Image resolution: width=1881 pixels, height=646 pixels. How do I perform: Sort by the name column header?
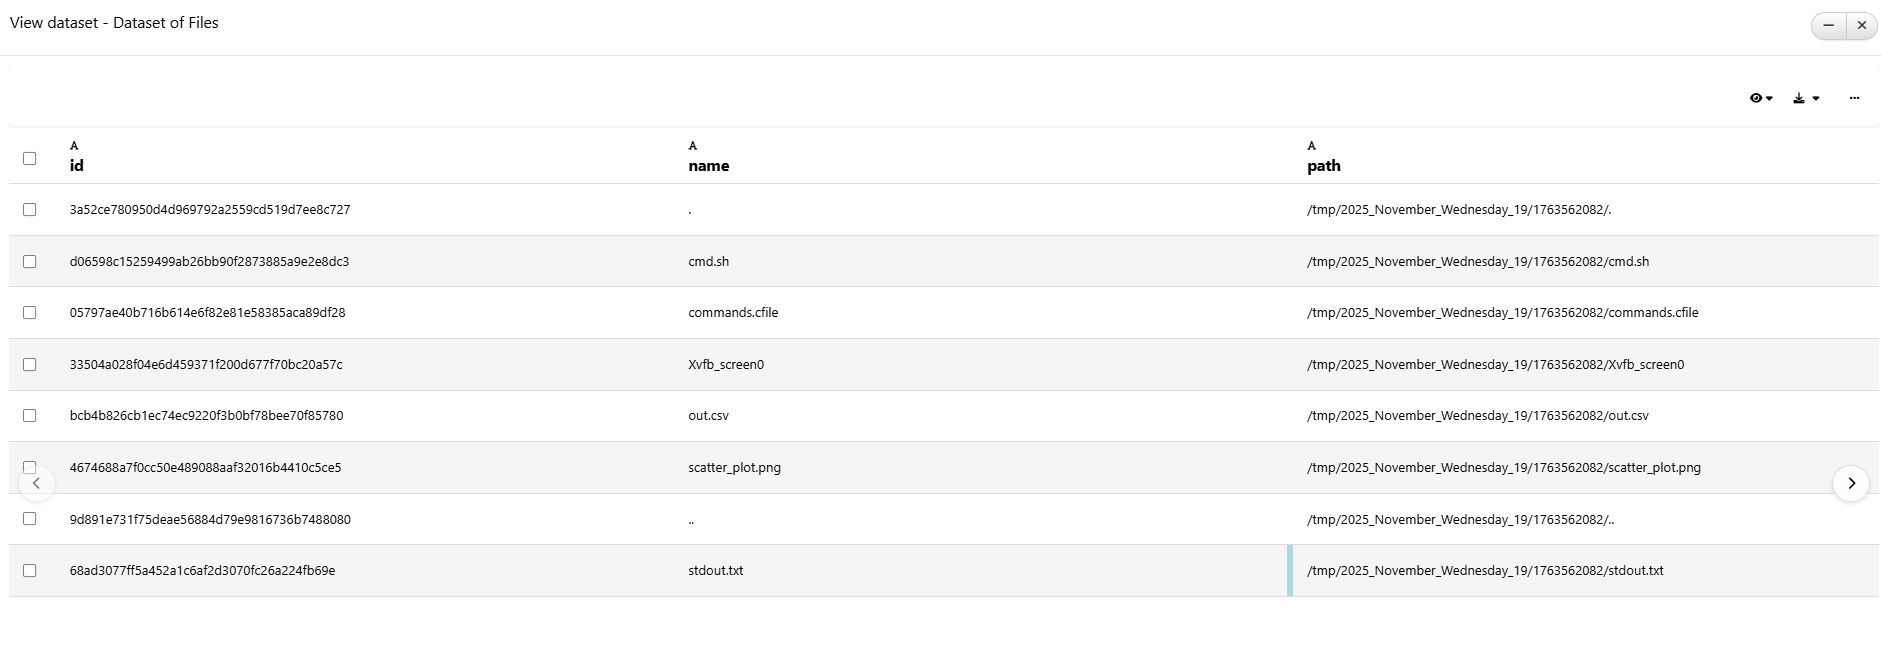[708, 166]
